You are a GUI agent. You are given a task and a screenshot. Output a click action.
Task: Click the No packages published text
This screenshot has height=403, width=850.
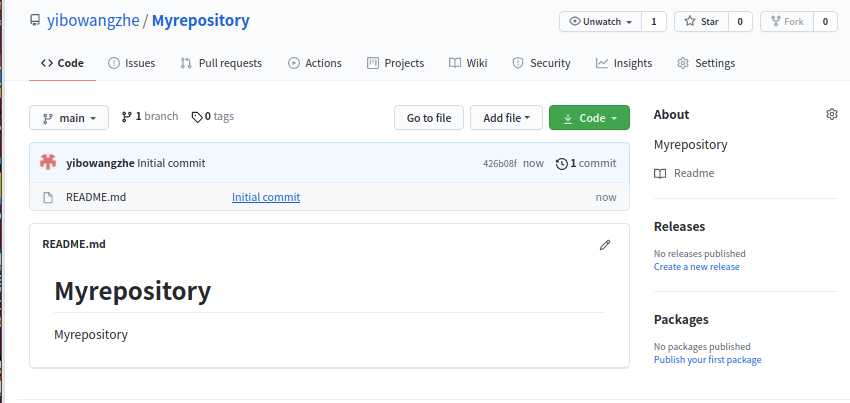tap(702, 347)
